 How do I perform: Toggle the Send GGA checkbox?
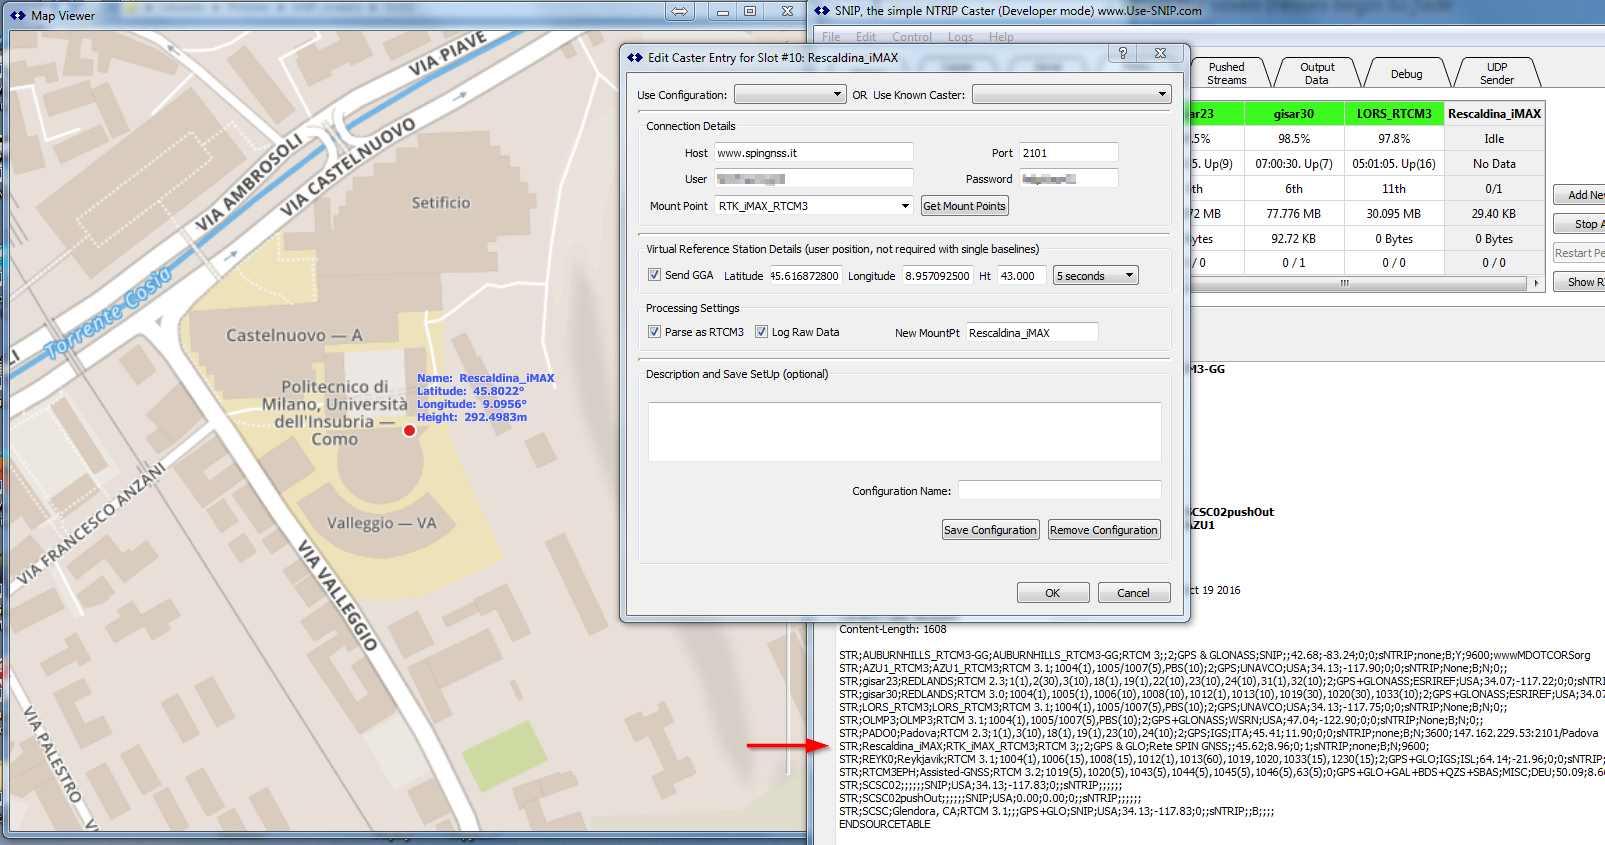point(654,275)
